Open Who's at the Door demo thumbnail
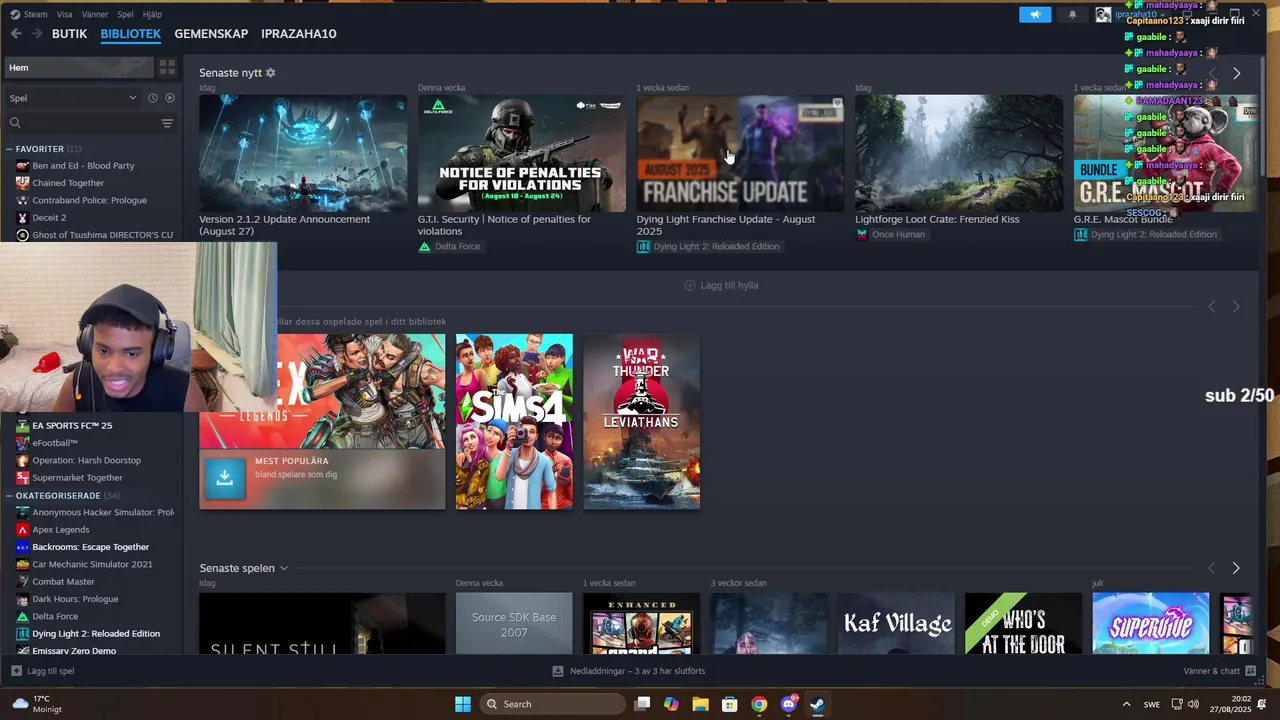The width and height of the screenshot is (1280, 720). click(x=1023, y=624)
